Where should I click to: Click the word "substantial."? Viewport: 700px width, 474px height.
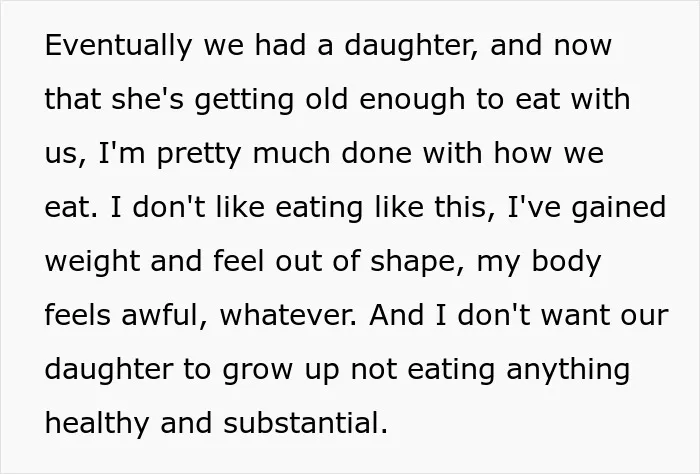click(x=305, y=423)
